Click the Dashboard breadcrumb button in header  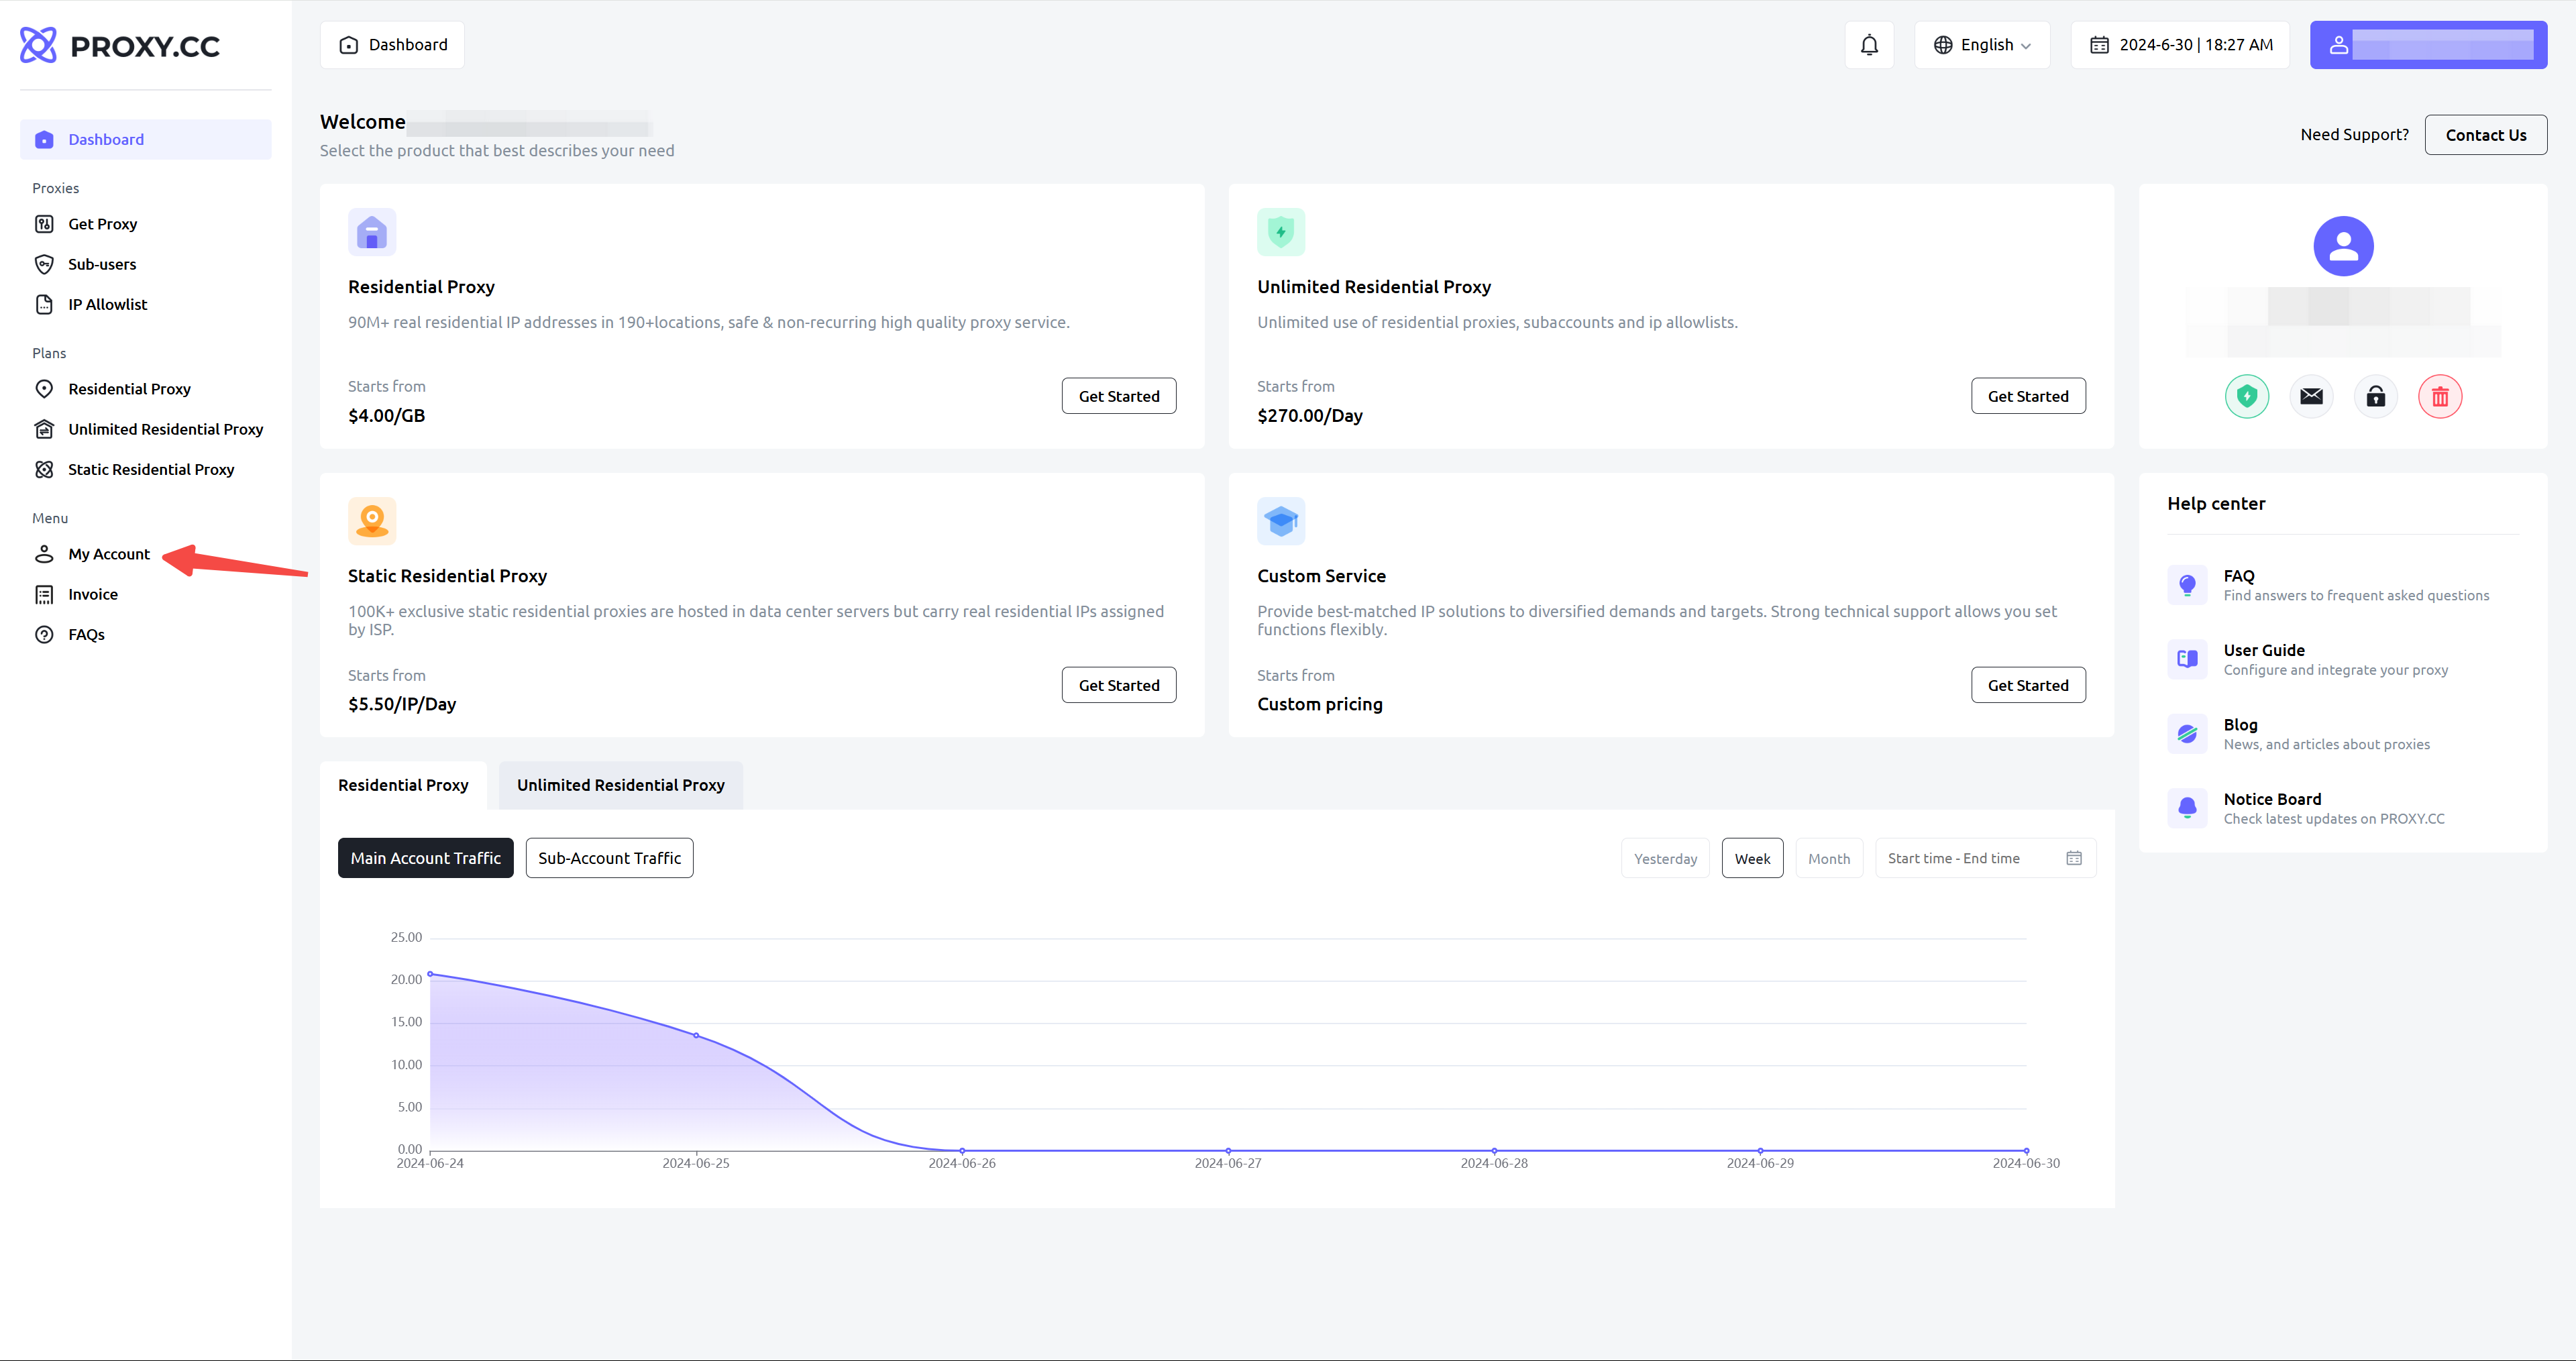click(392, 45)
